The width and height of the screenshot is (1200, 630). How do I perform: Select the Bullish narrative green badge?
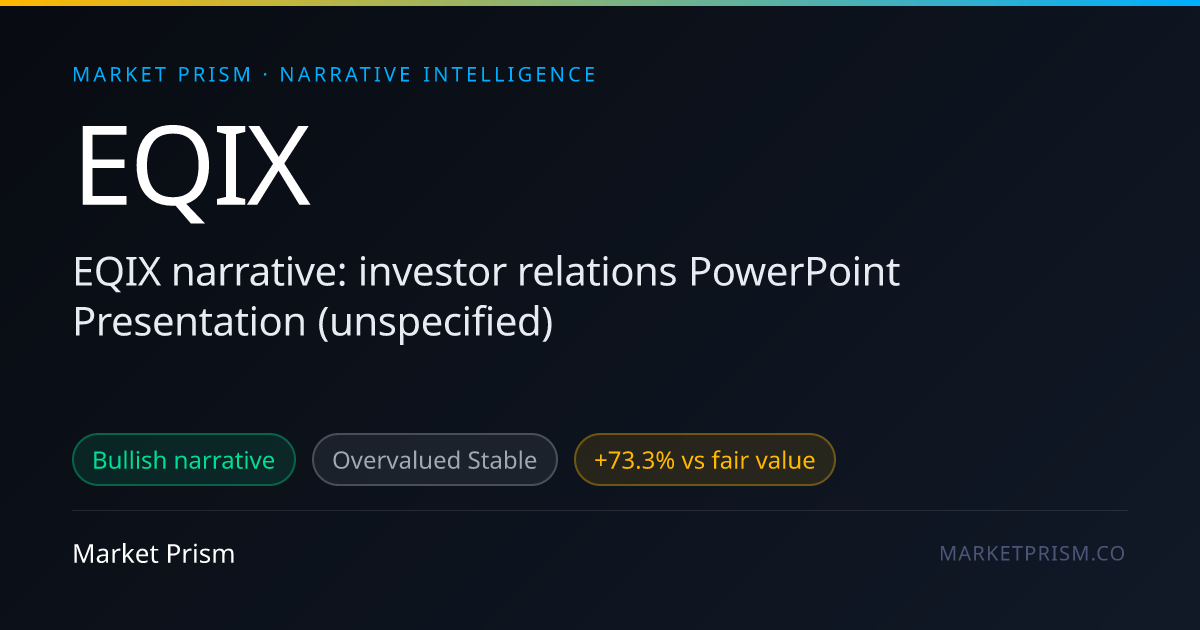click(184, 460)
